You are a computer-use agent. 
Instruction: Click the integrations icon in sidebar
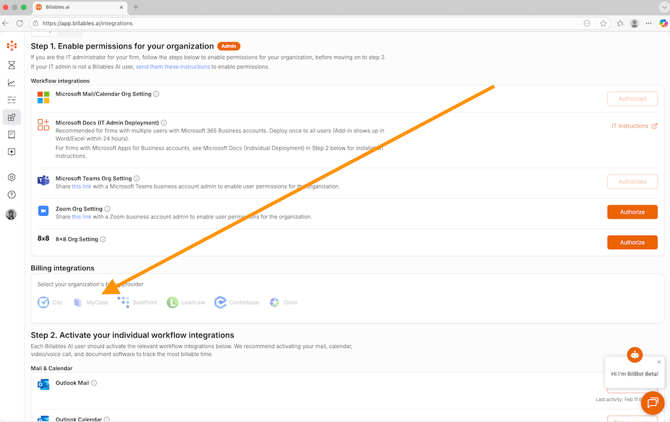(12, 117)
